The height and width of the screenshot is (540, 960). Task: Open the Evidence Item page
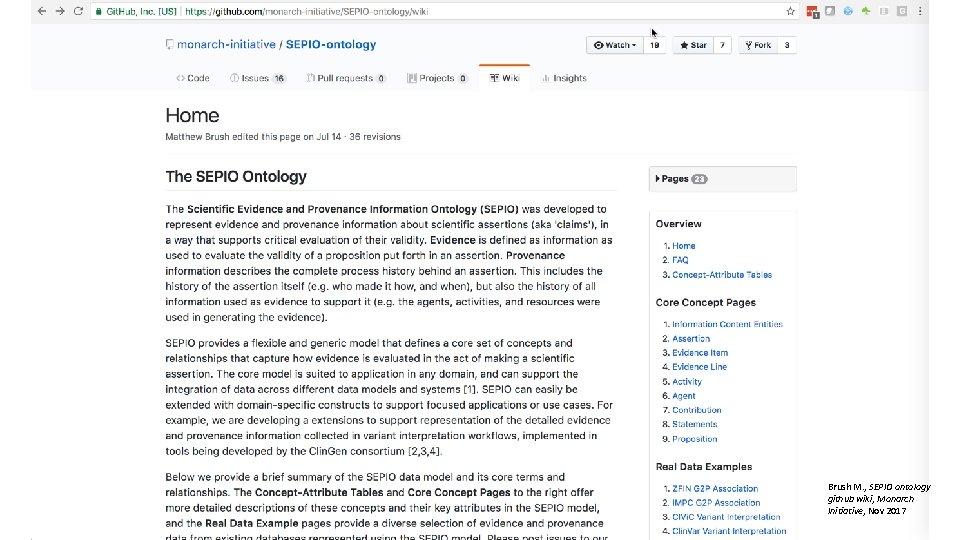point(700,353)
